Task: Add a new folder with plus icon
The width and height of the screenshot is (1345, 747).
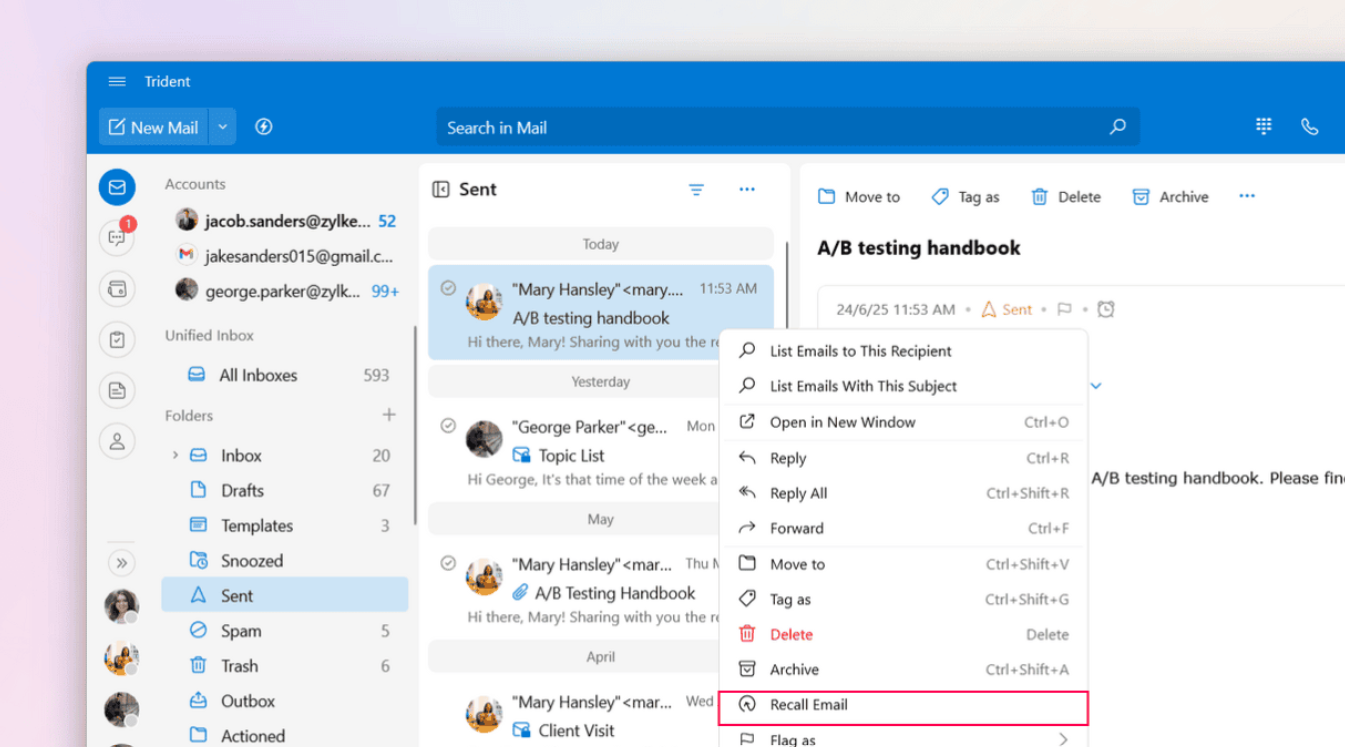Action: coord(389,415)
